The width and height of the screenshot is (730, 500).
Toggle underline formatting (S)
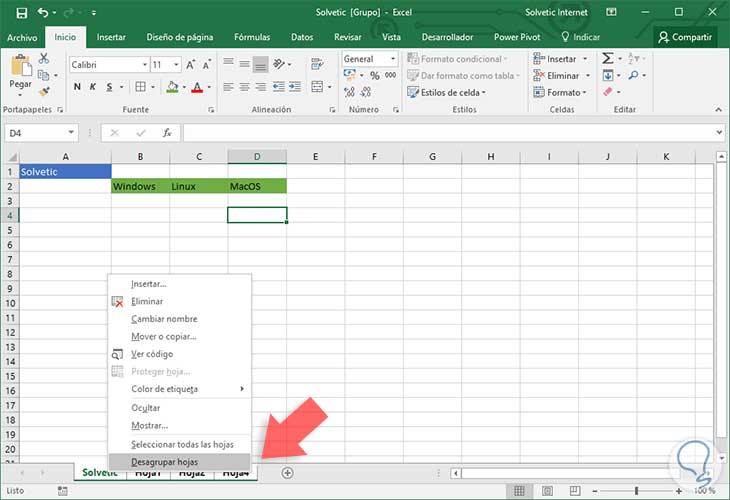click(x=109, y=87)
